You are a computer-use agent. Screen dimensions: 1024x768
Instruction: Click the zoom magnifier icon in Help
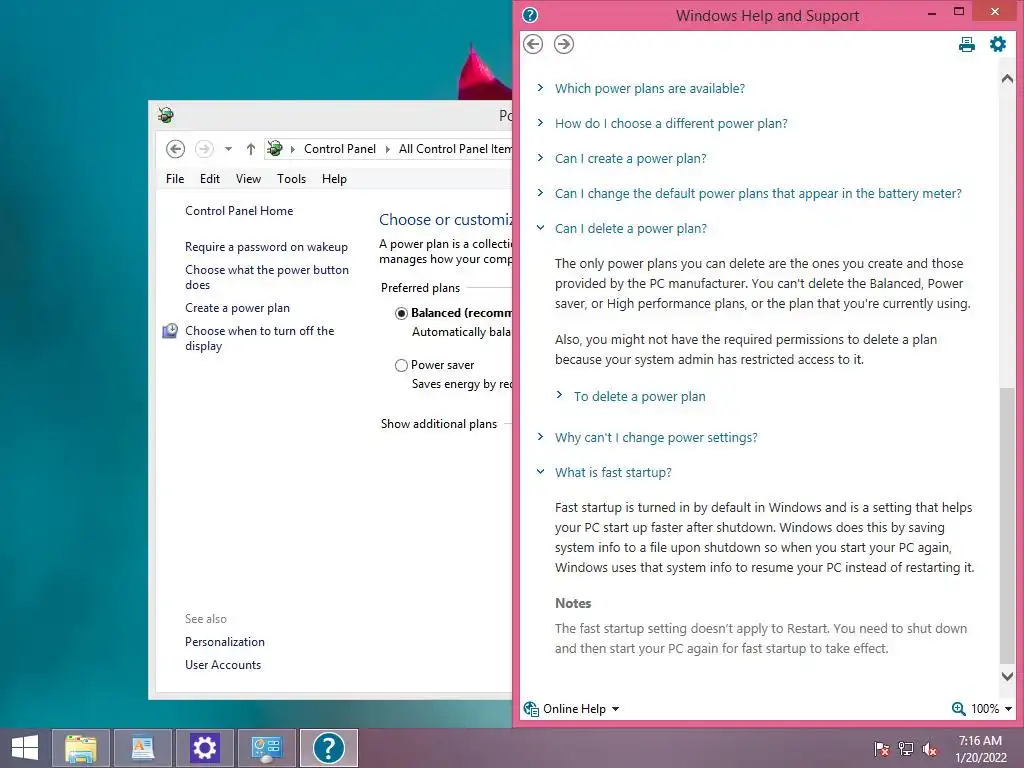[958, 709]
